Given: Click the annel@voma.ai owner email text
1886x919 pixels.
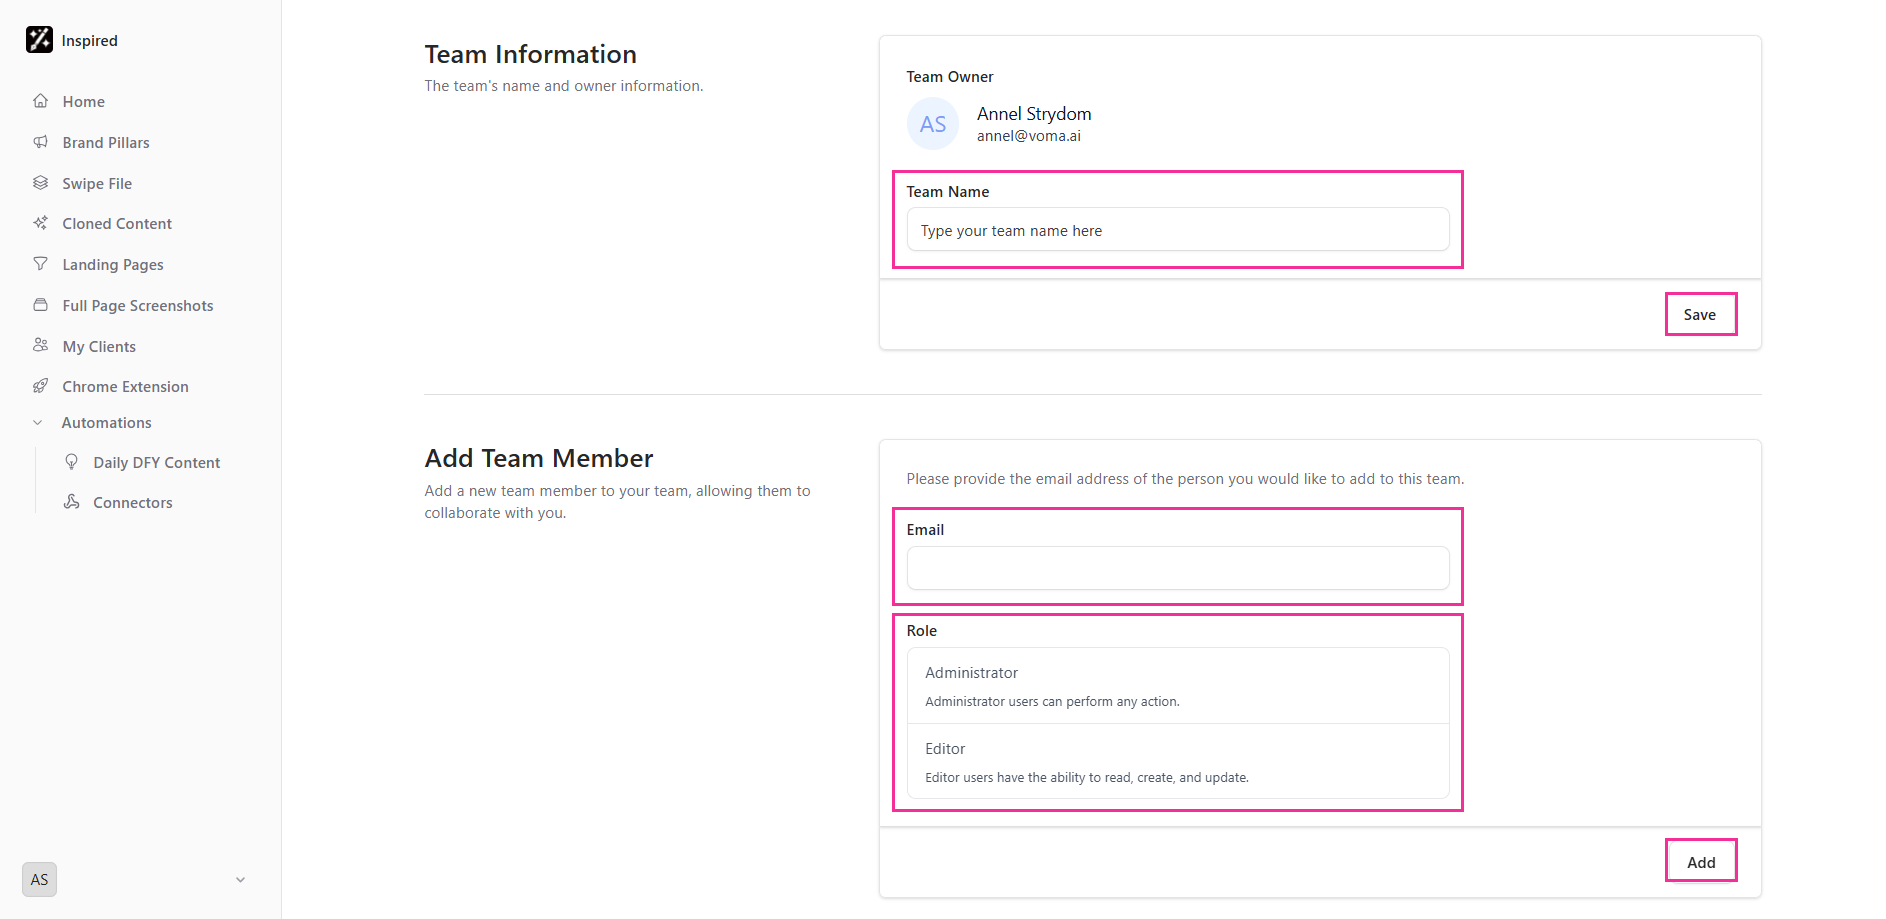Looking at the screenshot, I should pyautogui.click(x=1029, y=136).
